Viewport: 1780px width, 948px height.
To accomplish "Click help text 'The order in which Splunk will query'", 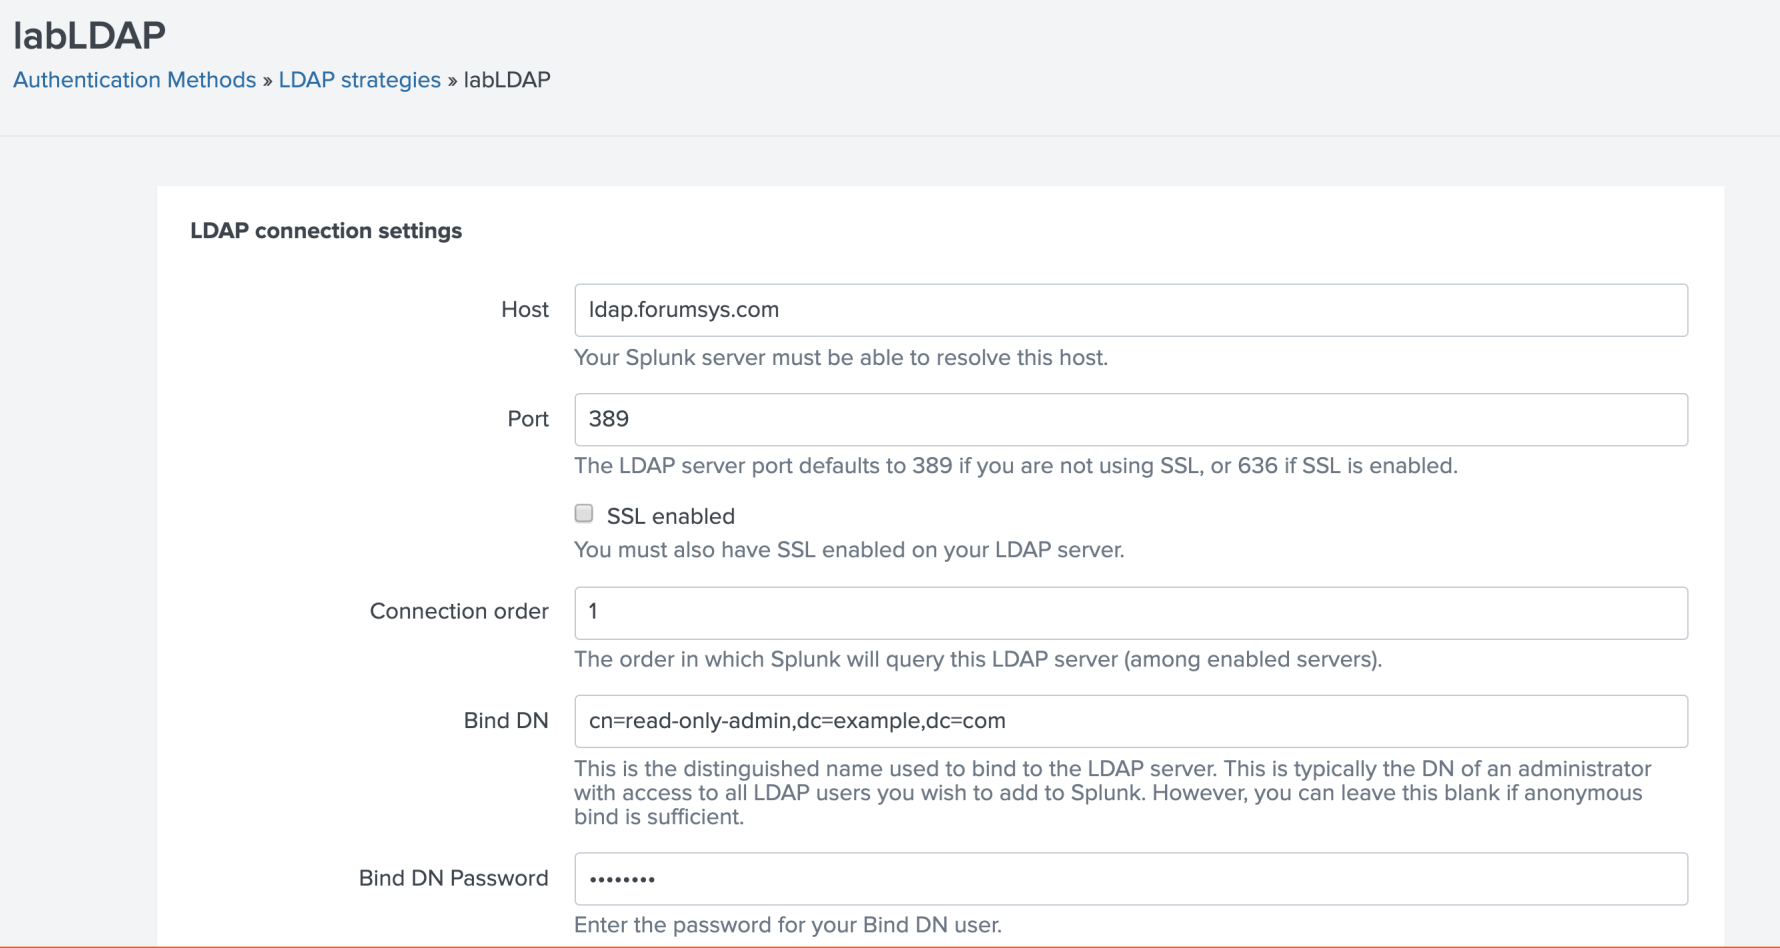I will [978, 660].
